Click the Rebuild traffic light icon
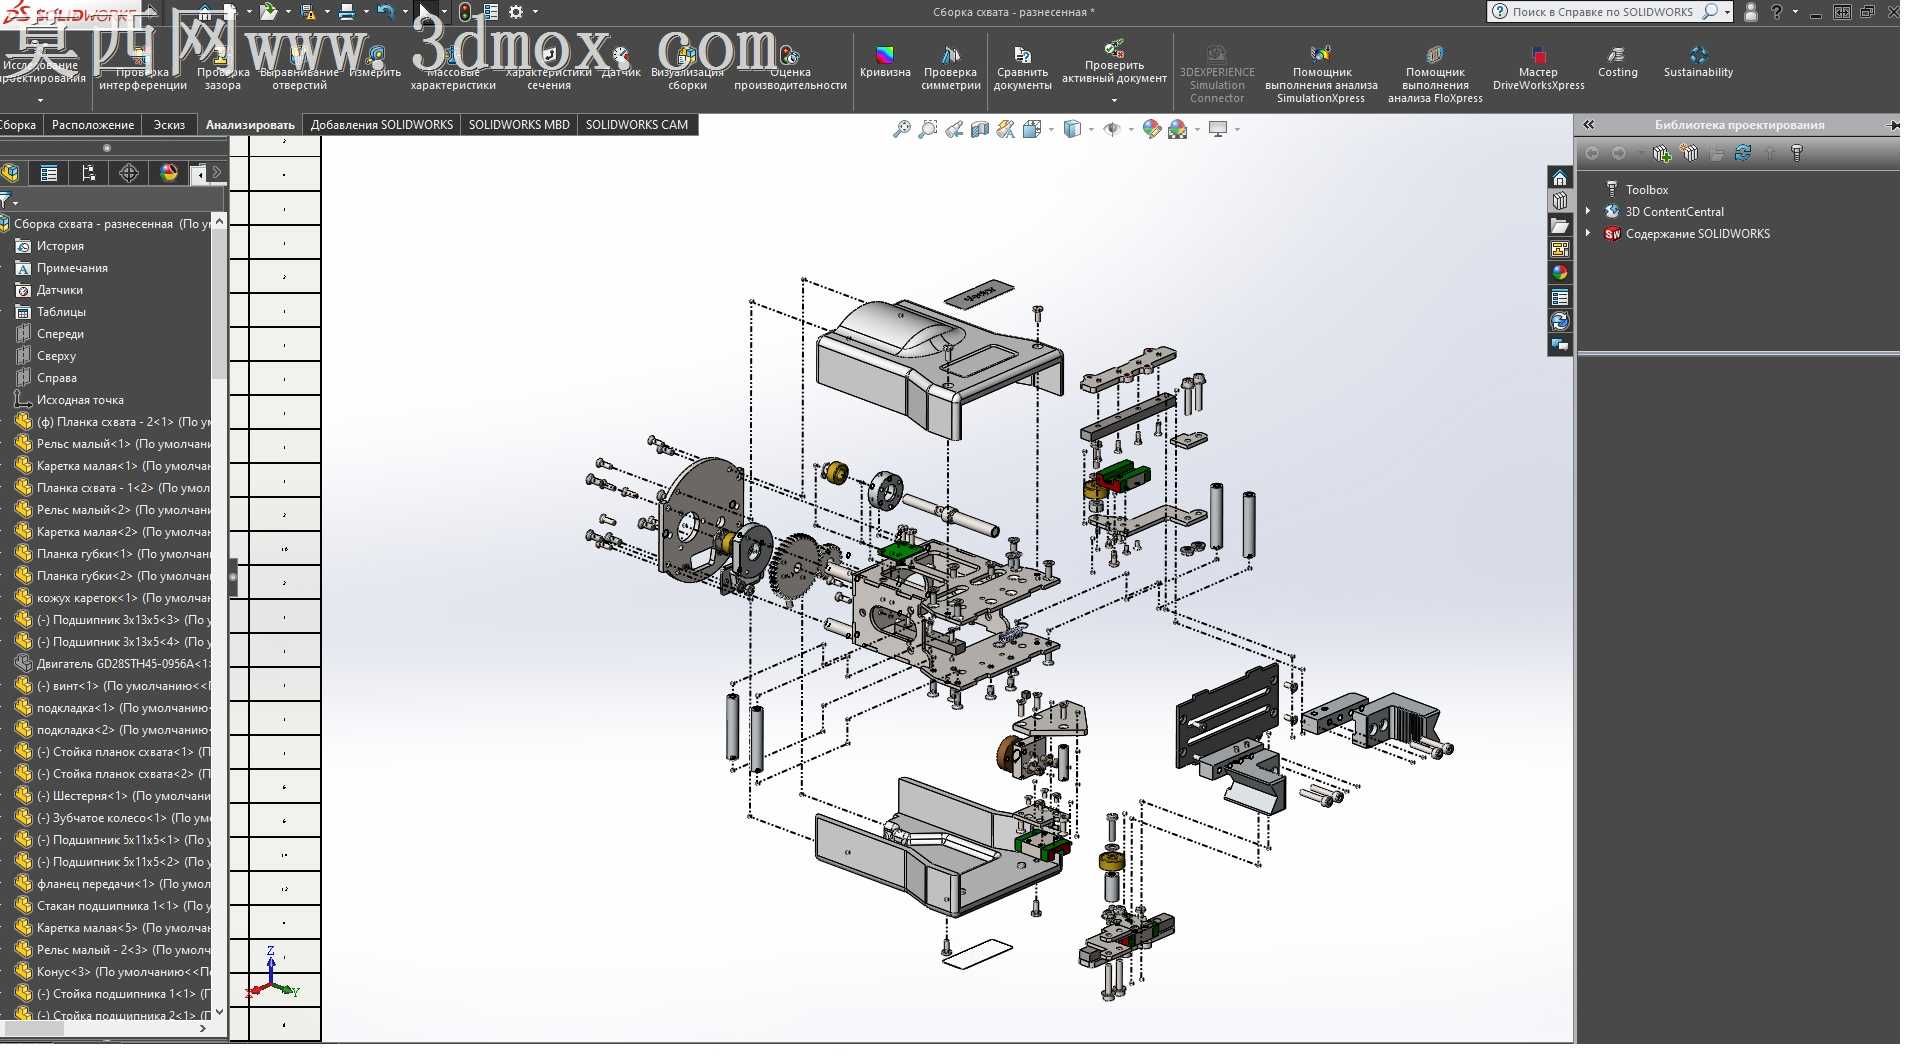 coord(466,12)
